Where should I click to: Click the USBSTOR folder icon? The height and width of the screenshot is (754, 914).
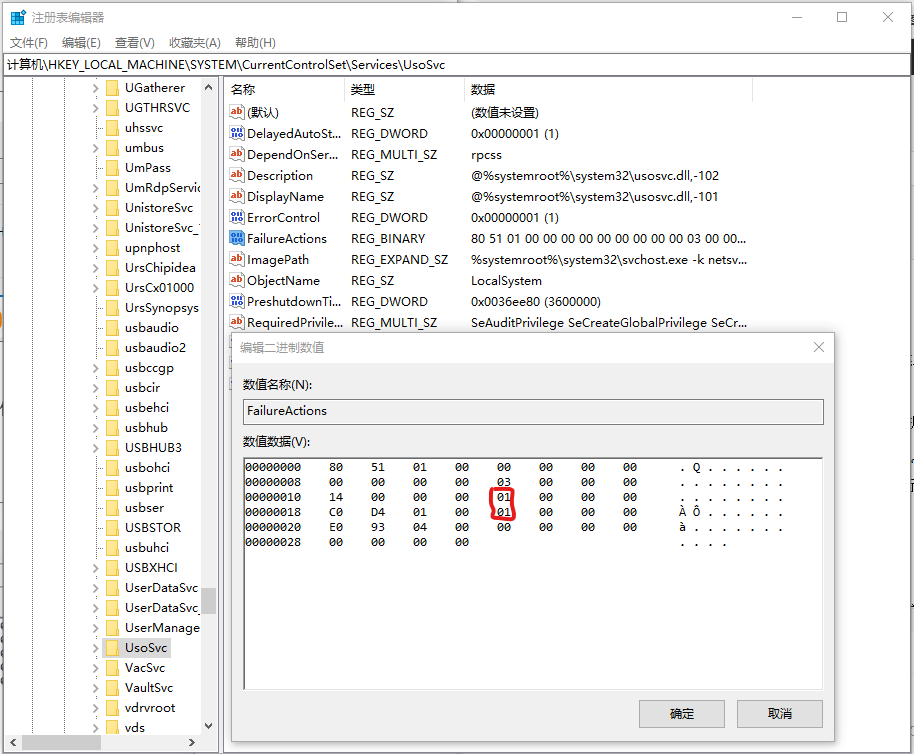click(113, 528)
